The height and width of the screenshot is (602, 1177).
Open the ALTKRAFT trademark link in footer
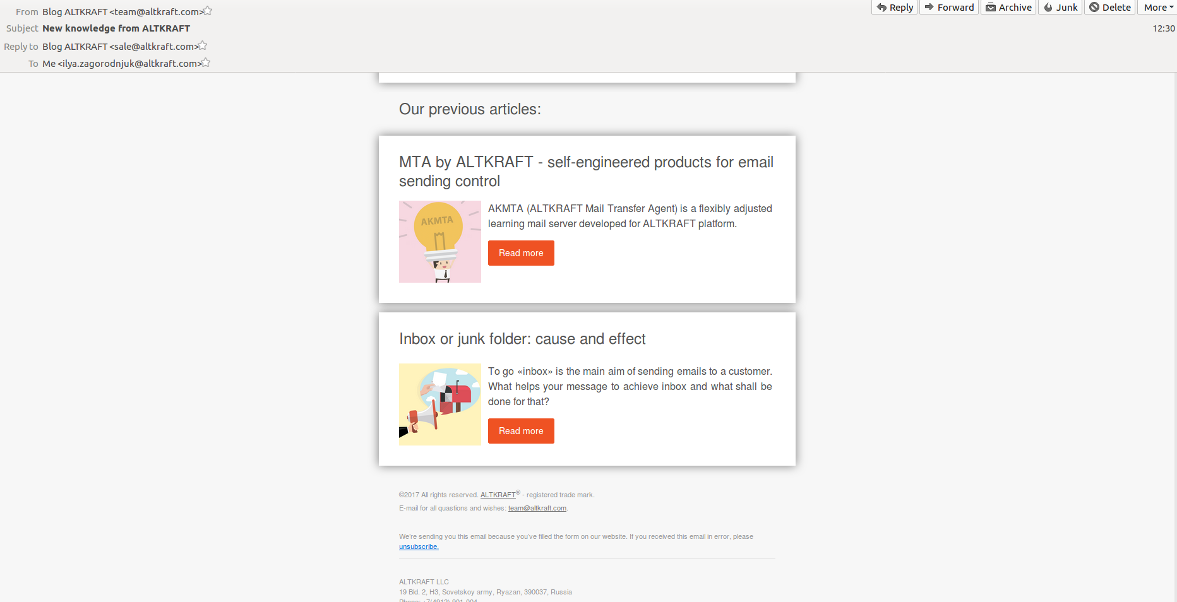point(498,495)
